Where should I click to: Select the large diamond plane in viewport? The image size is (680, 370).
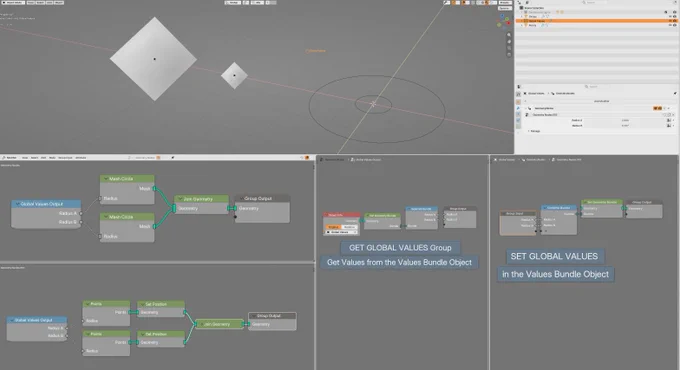pos(154,59)
